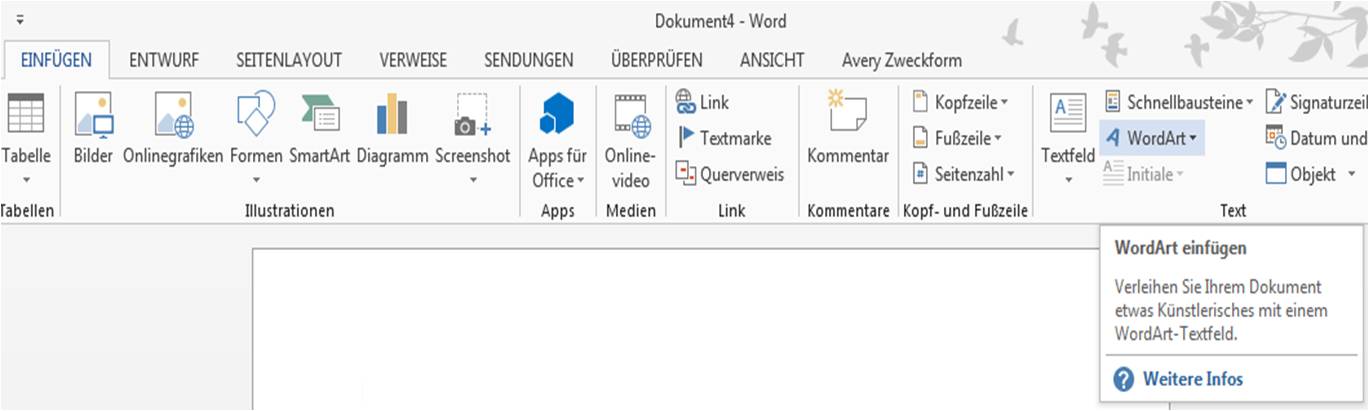Insert Datum und Uhrzeit
The height and width of the screenshot is (411, 1369).
pos(1276,138)
